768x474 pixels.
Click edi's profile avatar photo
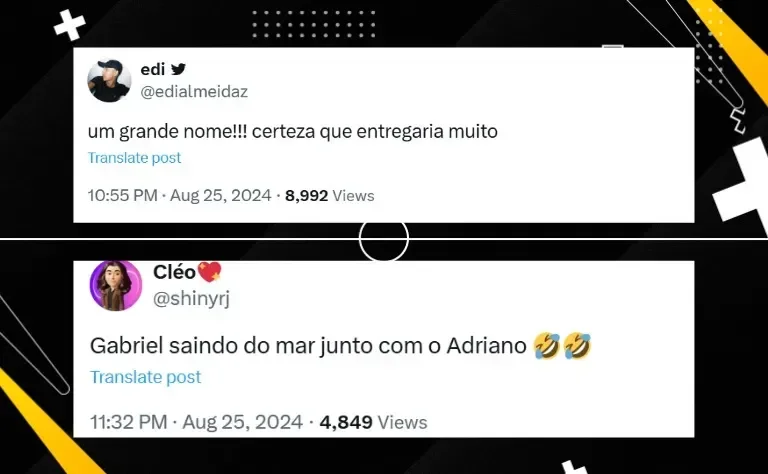click(109, 81)
